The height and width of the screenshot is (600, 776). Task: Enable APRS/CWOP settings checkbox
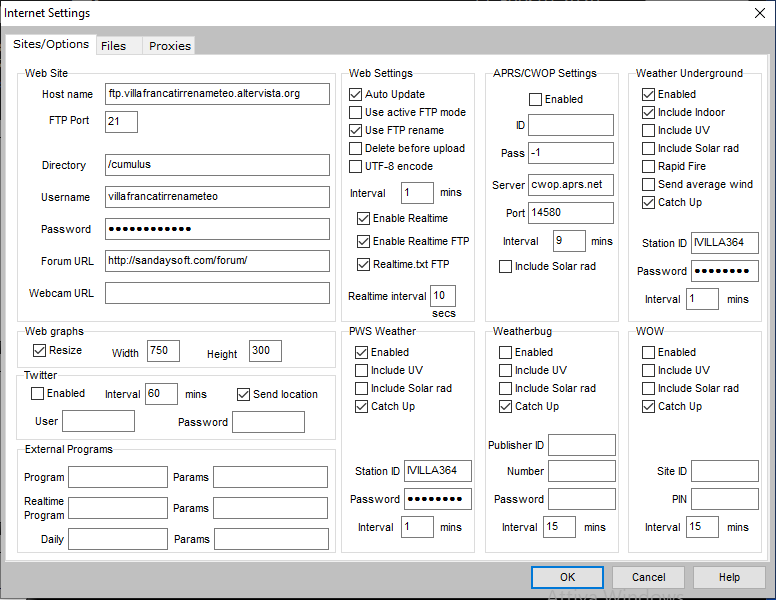pyautogui.click(x=535, y=100)
